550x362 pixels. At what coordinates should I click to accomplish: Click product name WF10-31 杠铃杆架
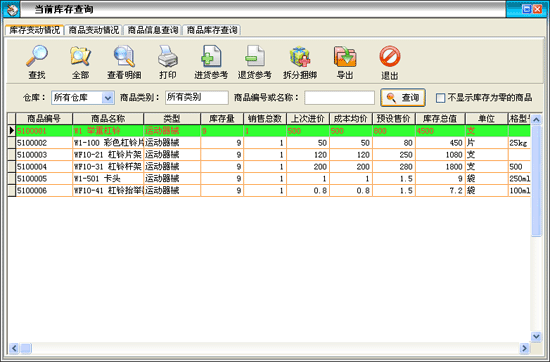[108, 167]
